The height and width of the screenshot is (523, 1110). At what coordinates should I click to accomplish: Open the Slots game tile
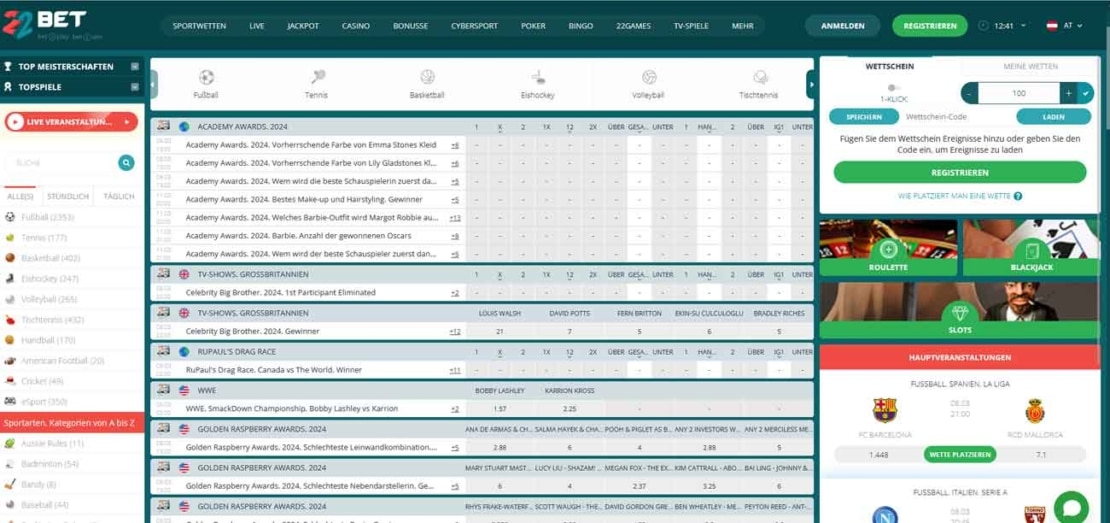click(960, 310)
